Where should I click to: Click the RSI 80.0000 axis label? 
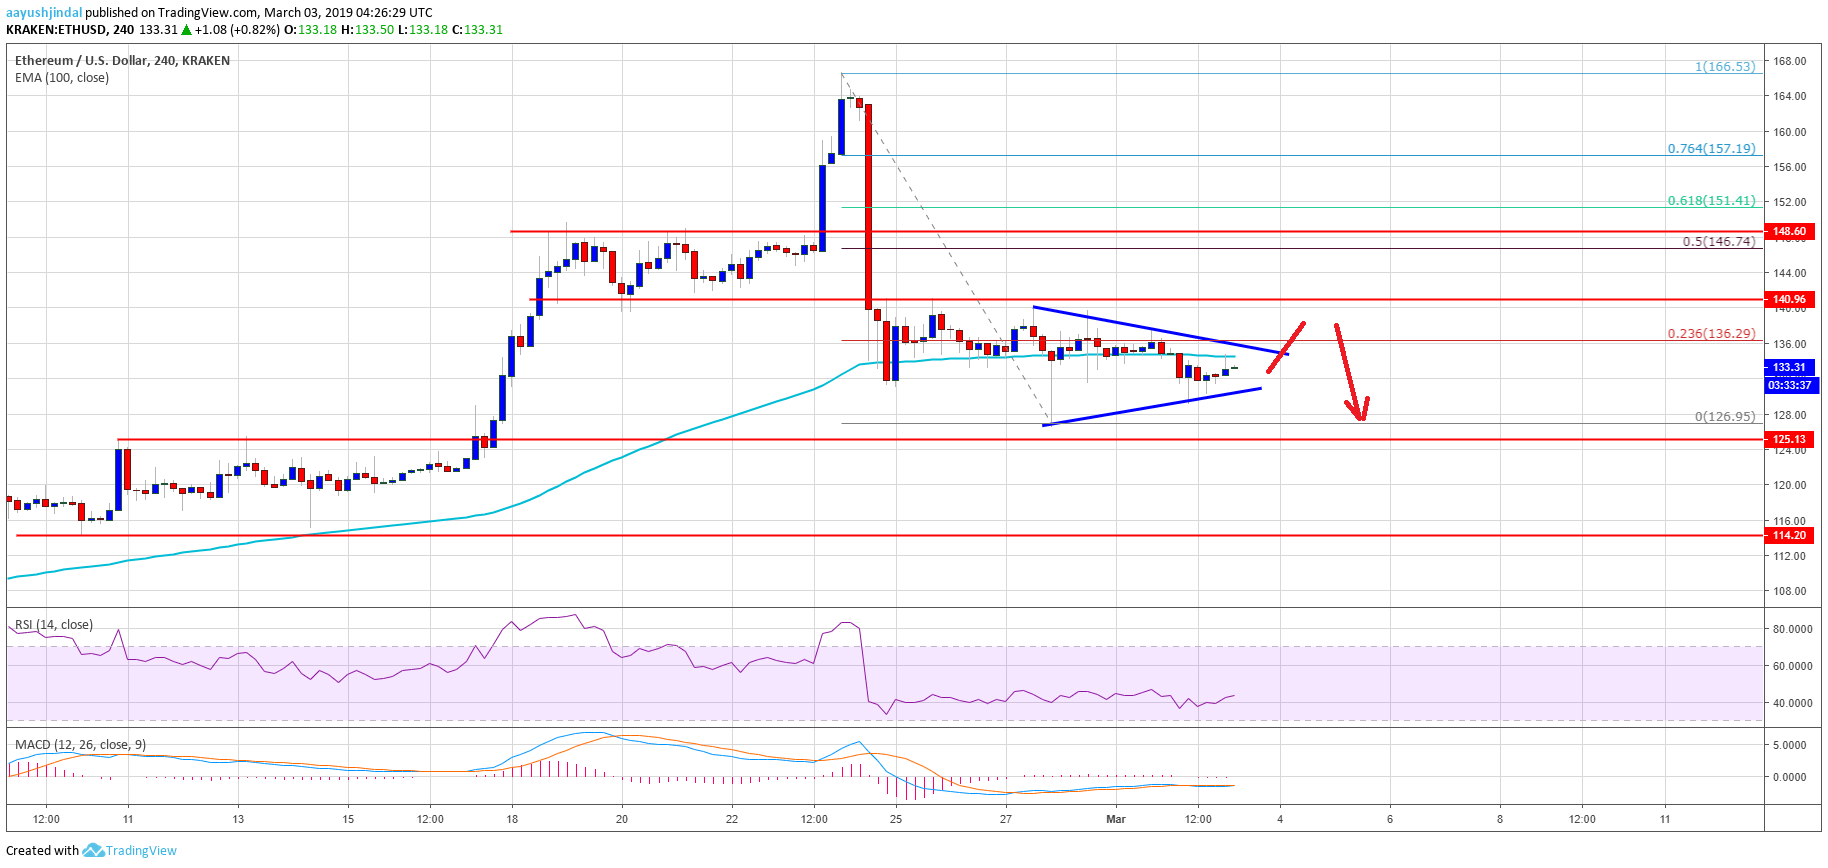click(1792, 630)
